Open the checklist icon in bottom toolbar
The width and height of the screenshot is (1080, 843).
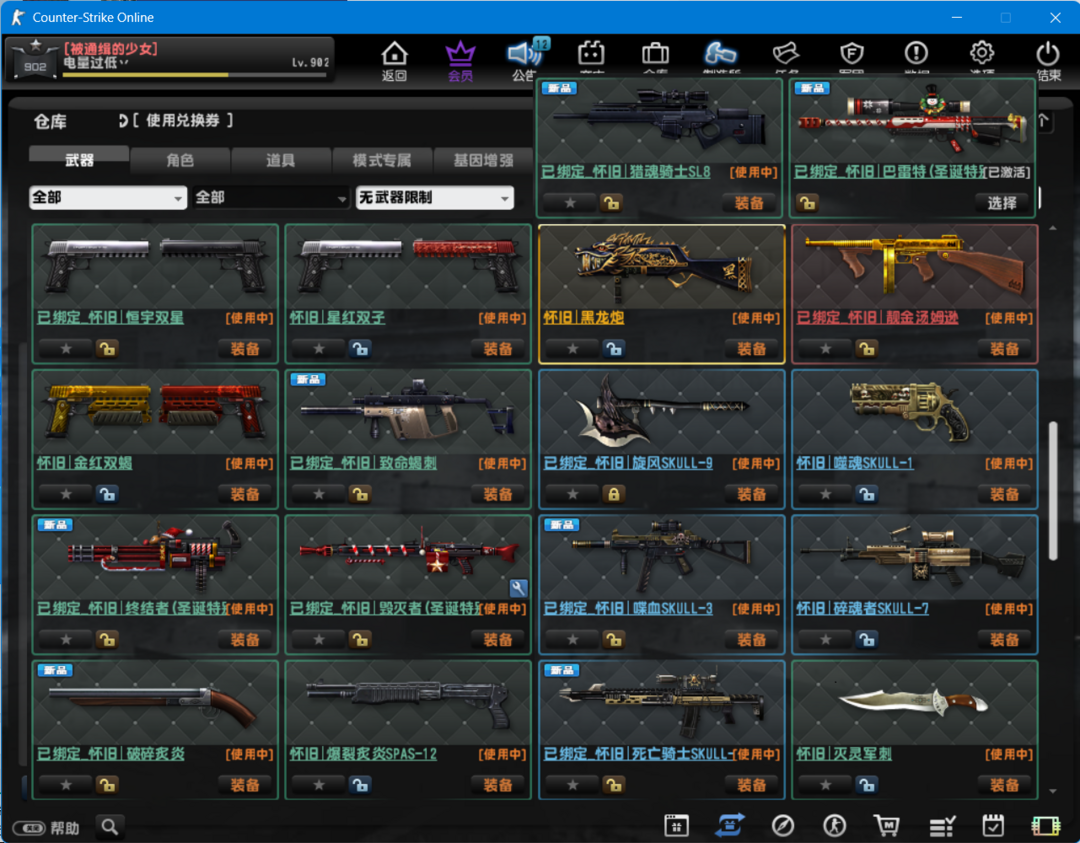pos(942,825)
